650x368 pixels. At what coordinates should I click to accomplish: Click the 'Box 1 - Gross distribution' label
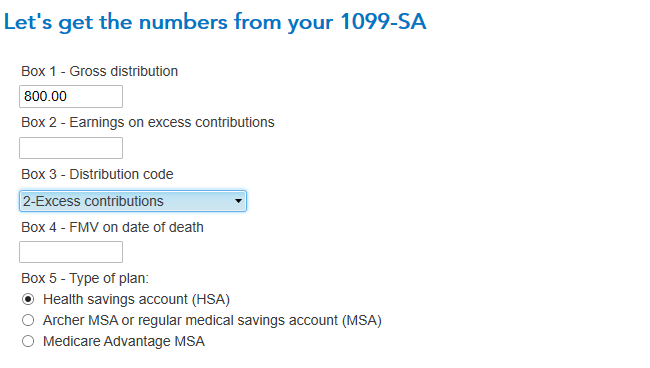[99, 71]
